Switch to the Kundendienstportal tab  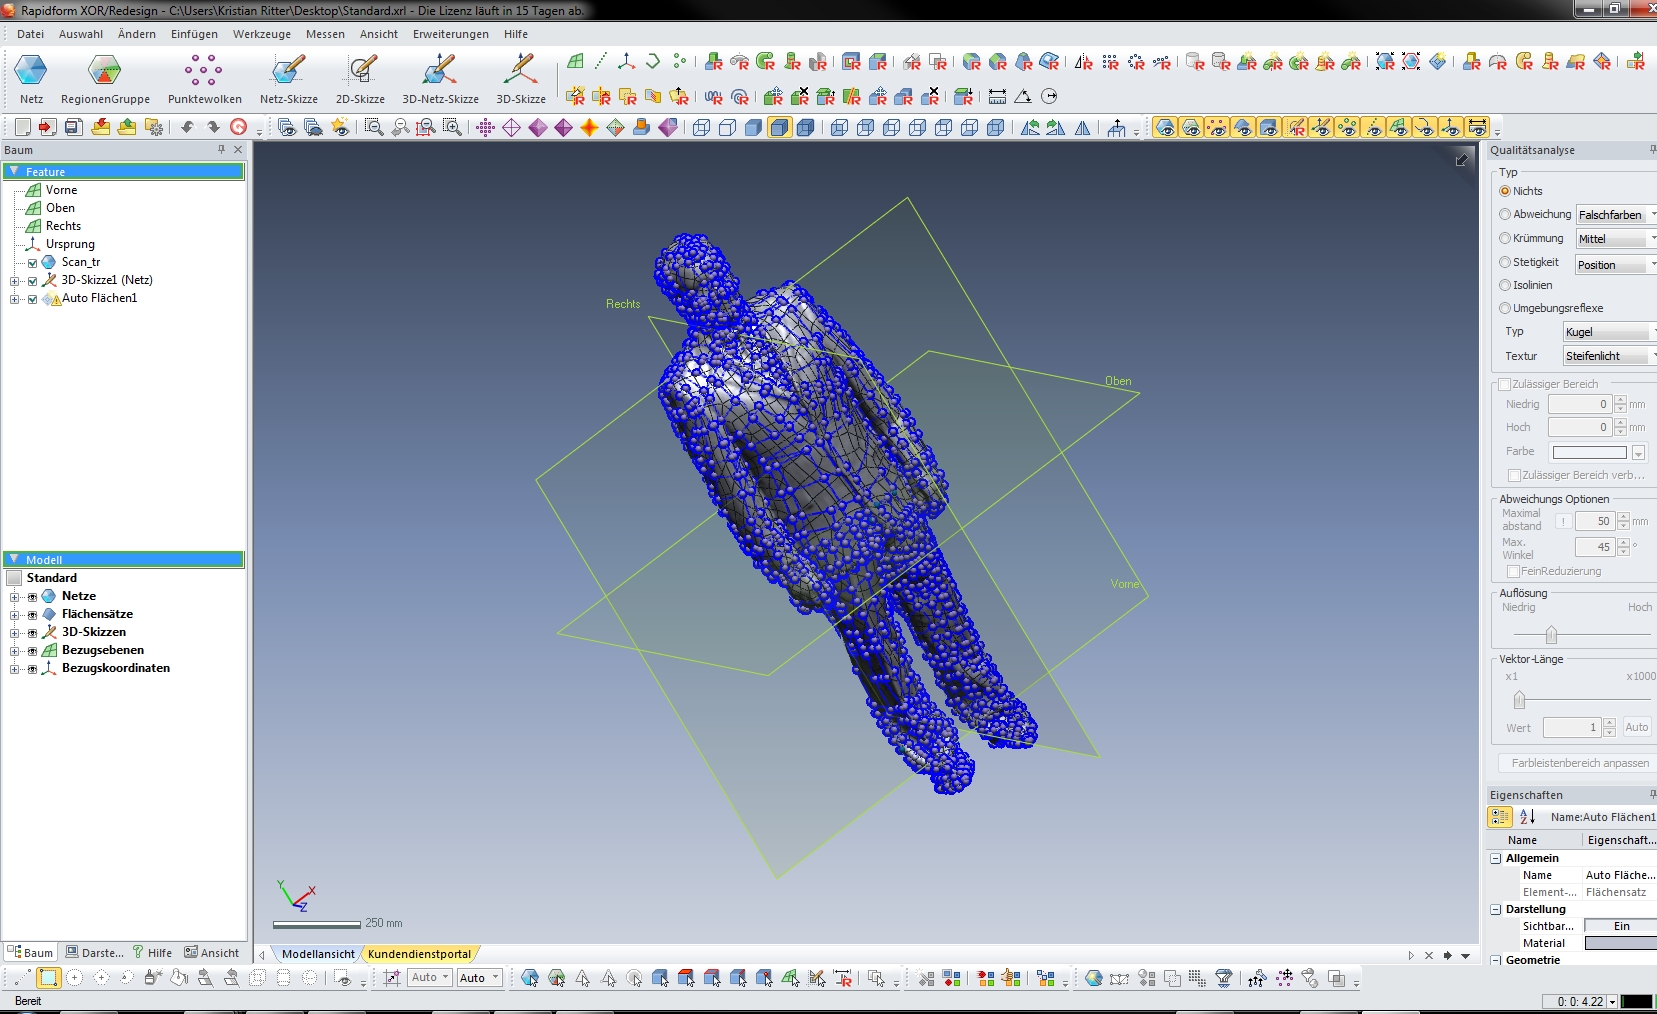click(x=419, y=954)
